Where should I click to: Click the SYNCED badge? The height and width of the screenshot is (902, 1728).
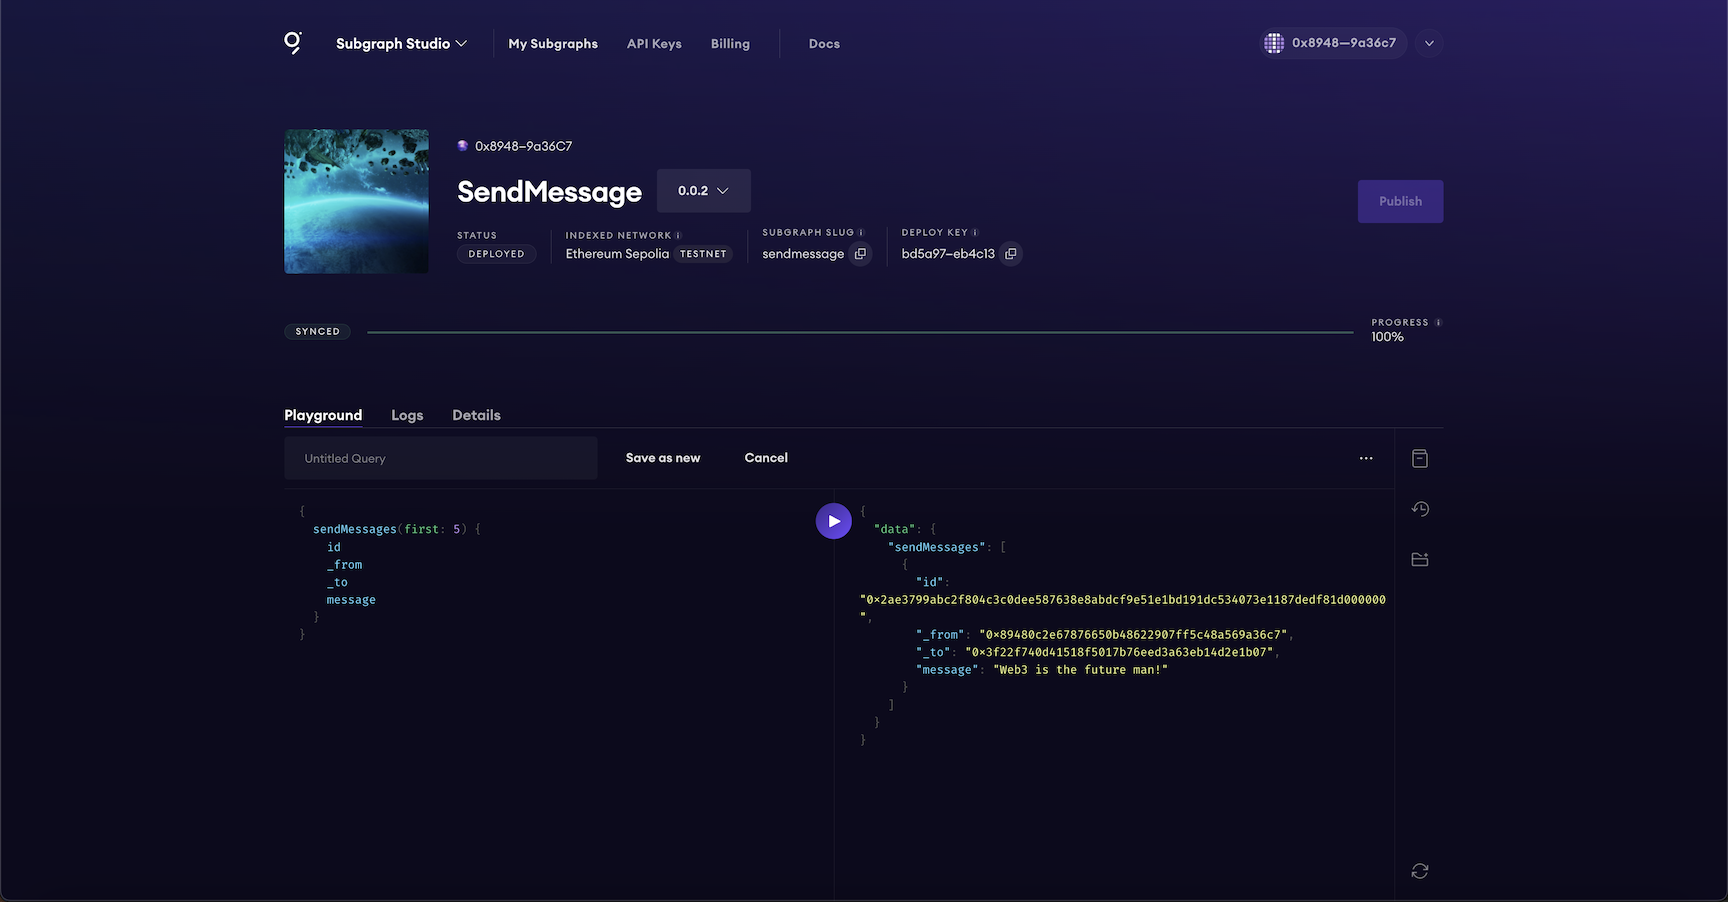[317, 332]
